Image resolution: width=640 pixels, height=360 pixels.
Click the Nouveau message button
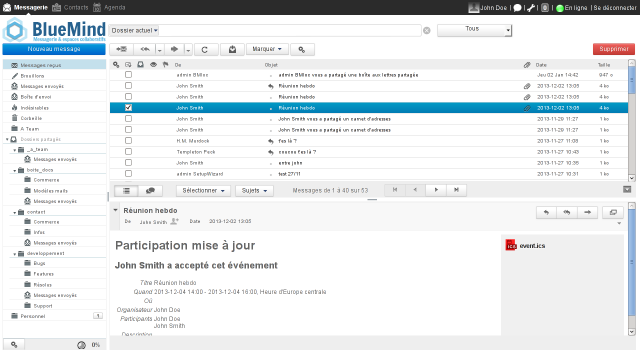click(54, 49)
